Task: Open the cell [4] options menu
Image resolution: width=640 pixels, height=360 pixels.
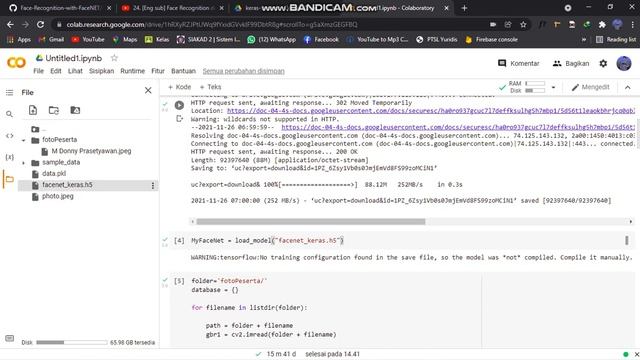Action: [627, 240]
